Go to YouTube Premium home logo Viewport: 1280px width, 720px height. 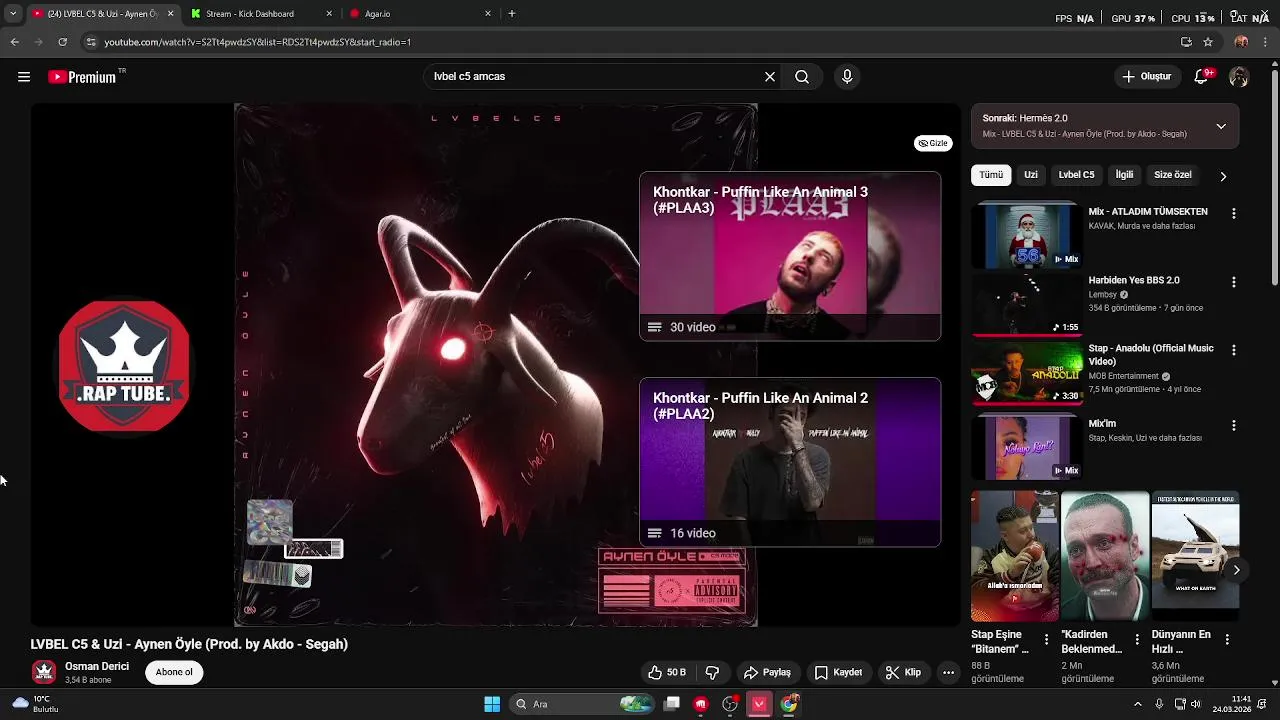tap(82, 77)
